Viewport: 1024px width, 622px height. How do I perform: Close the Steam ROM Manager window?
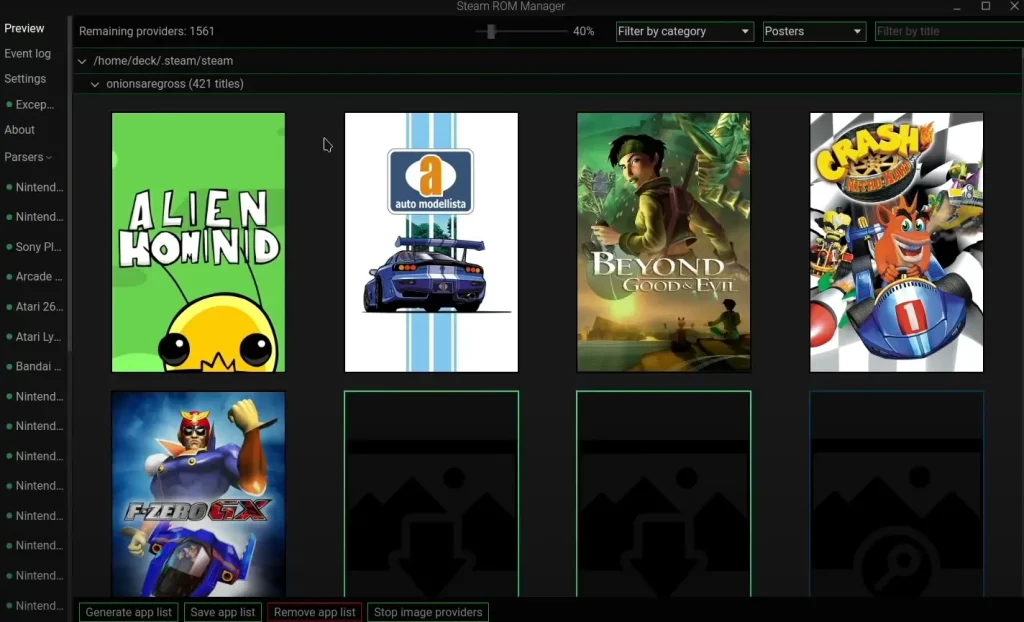pyautogui.click(x=1014, y=6)
